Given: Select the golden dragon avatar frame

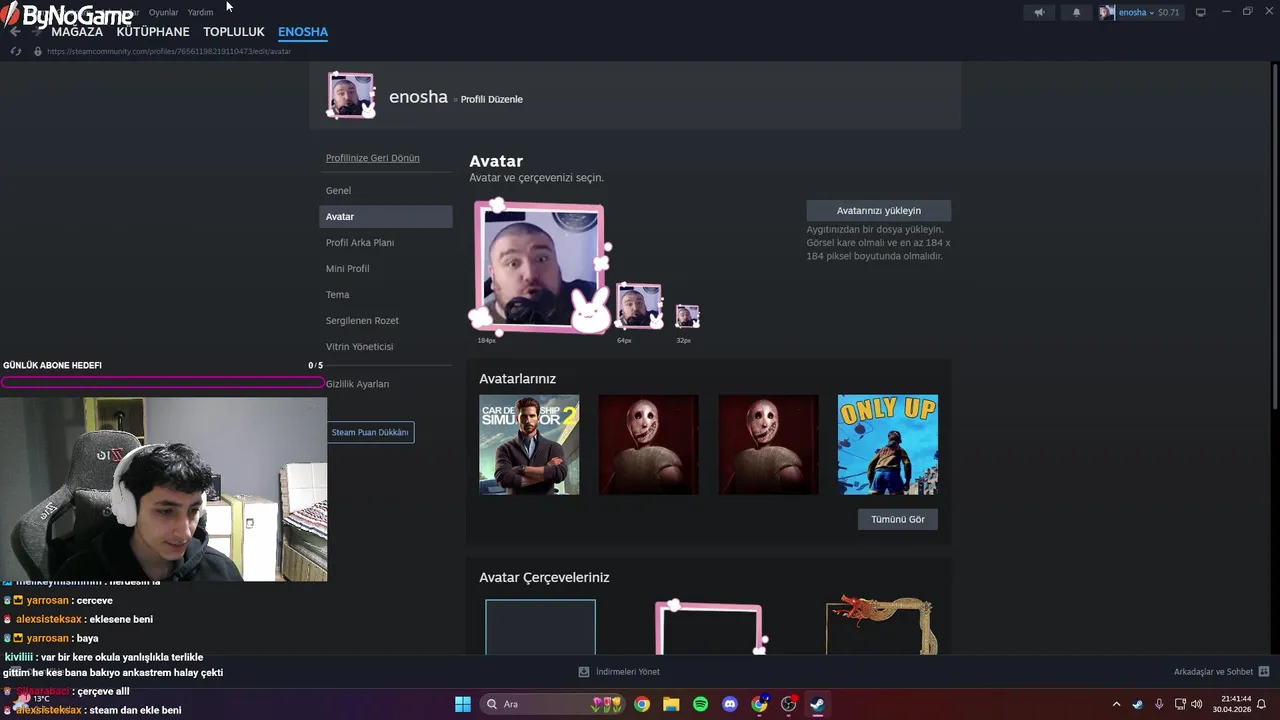Looking at the screenshot, I should (x=881, y=625).
